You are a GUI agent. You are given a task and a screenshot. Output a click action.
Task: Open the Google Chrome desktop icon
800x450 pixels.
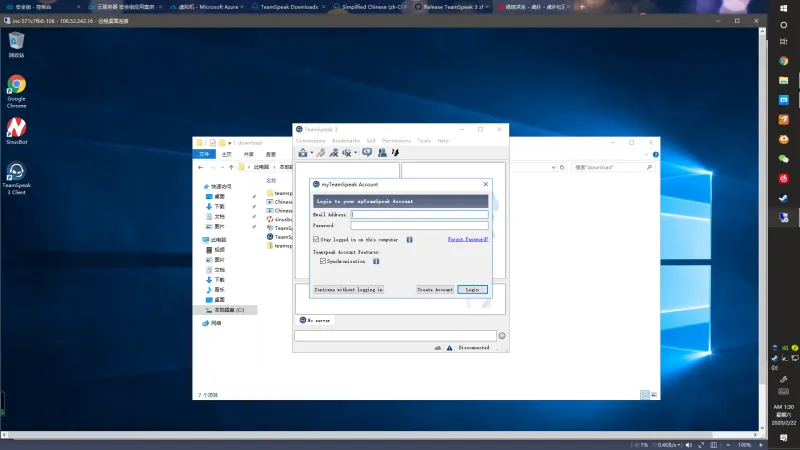click(x=16, y=91)
